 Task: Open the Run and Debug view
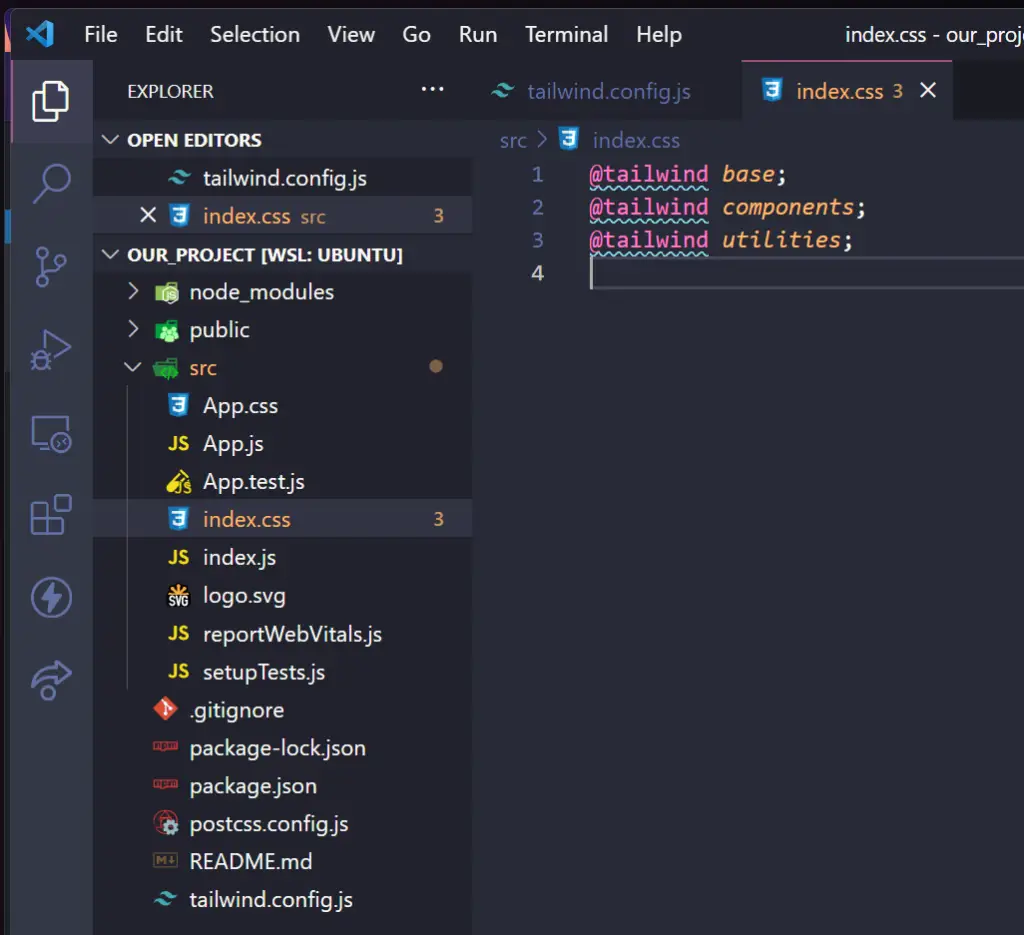pos(51,350)
